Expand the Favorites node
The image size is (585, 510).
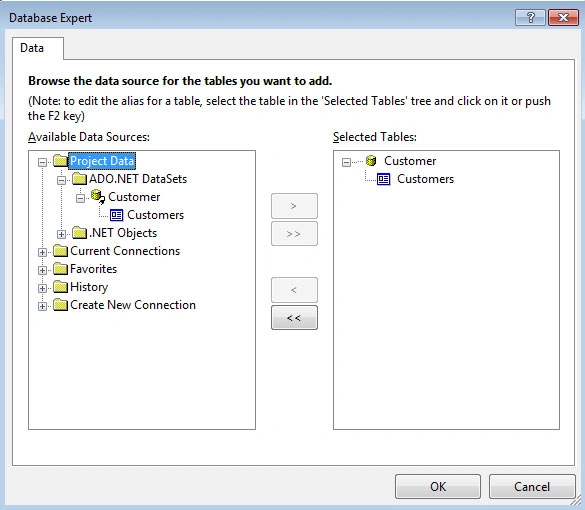tap(42, 270)
